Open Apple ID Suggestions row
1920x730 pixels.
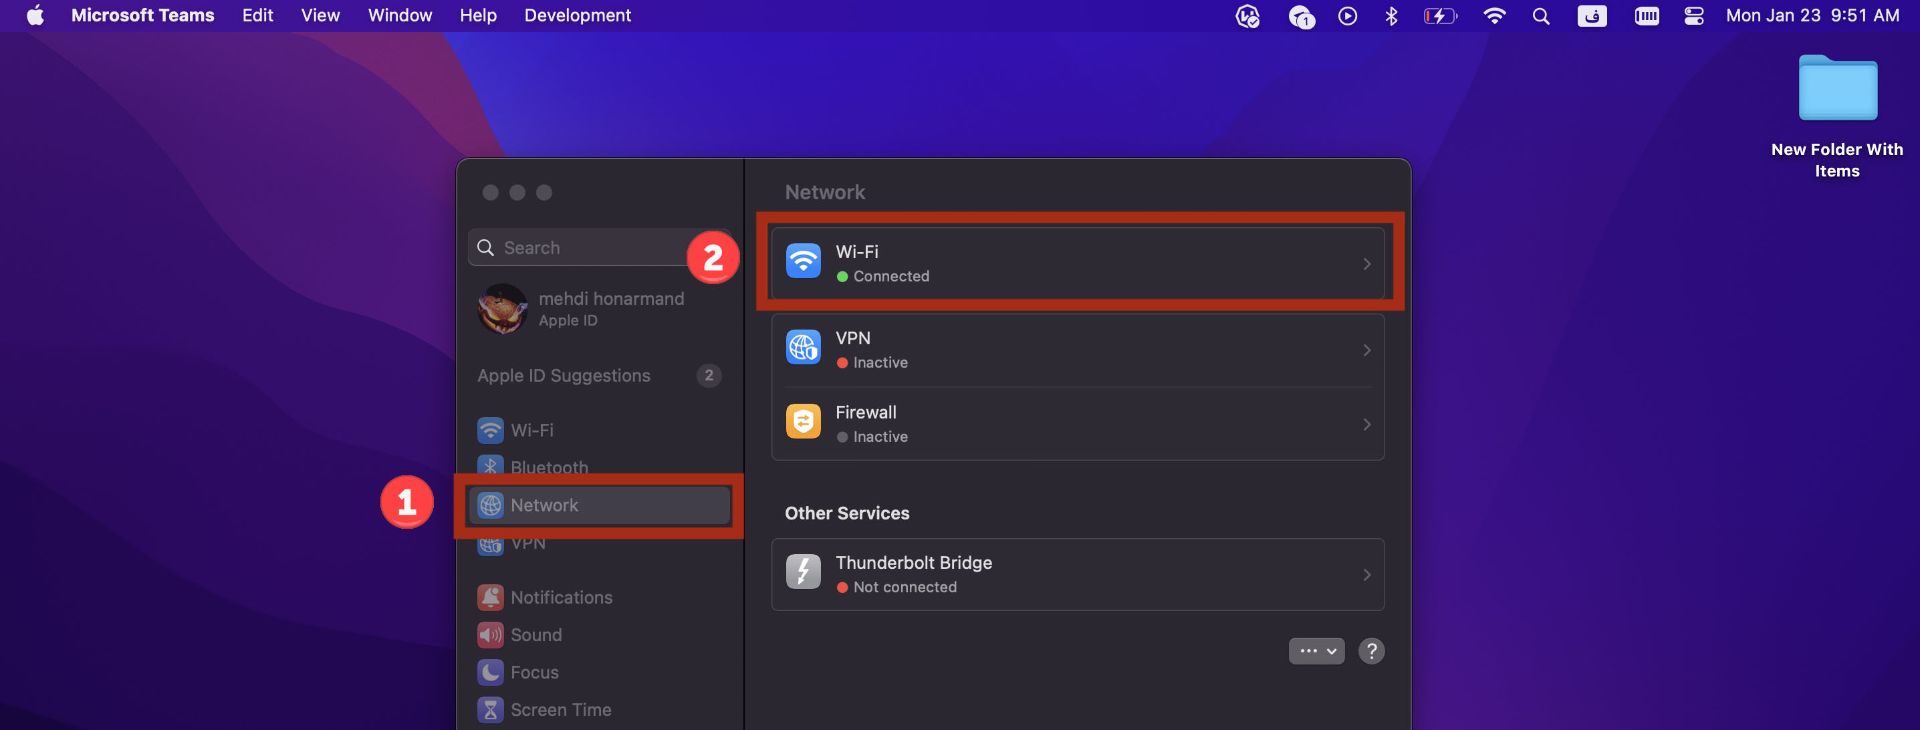coord(599,376)
